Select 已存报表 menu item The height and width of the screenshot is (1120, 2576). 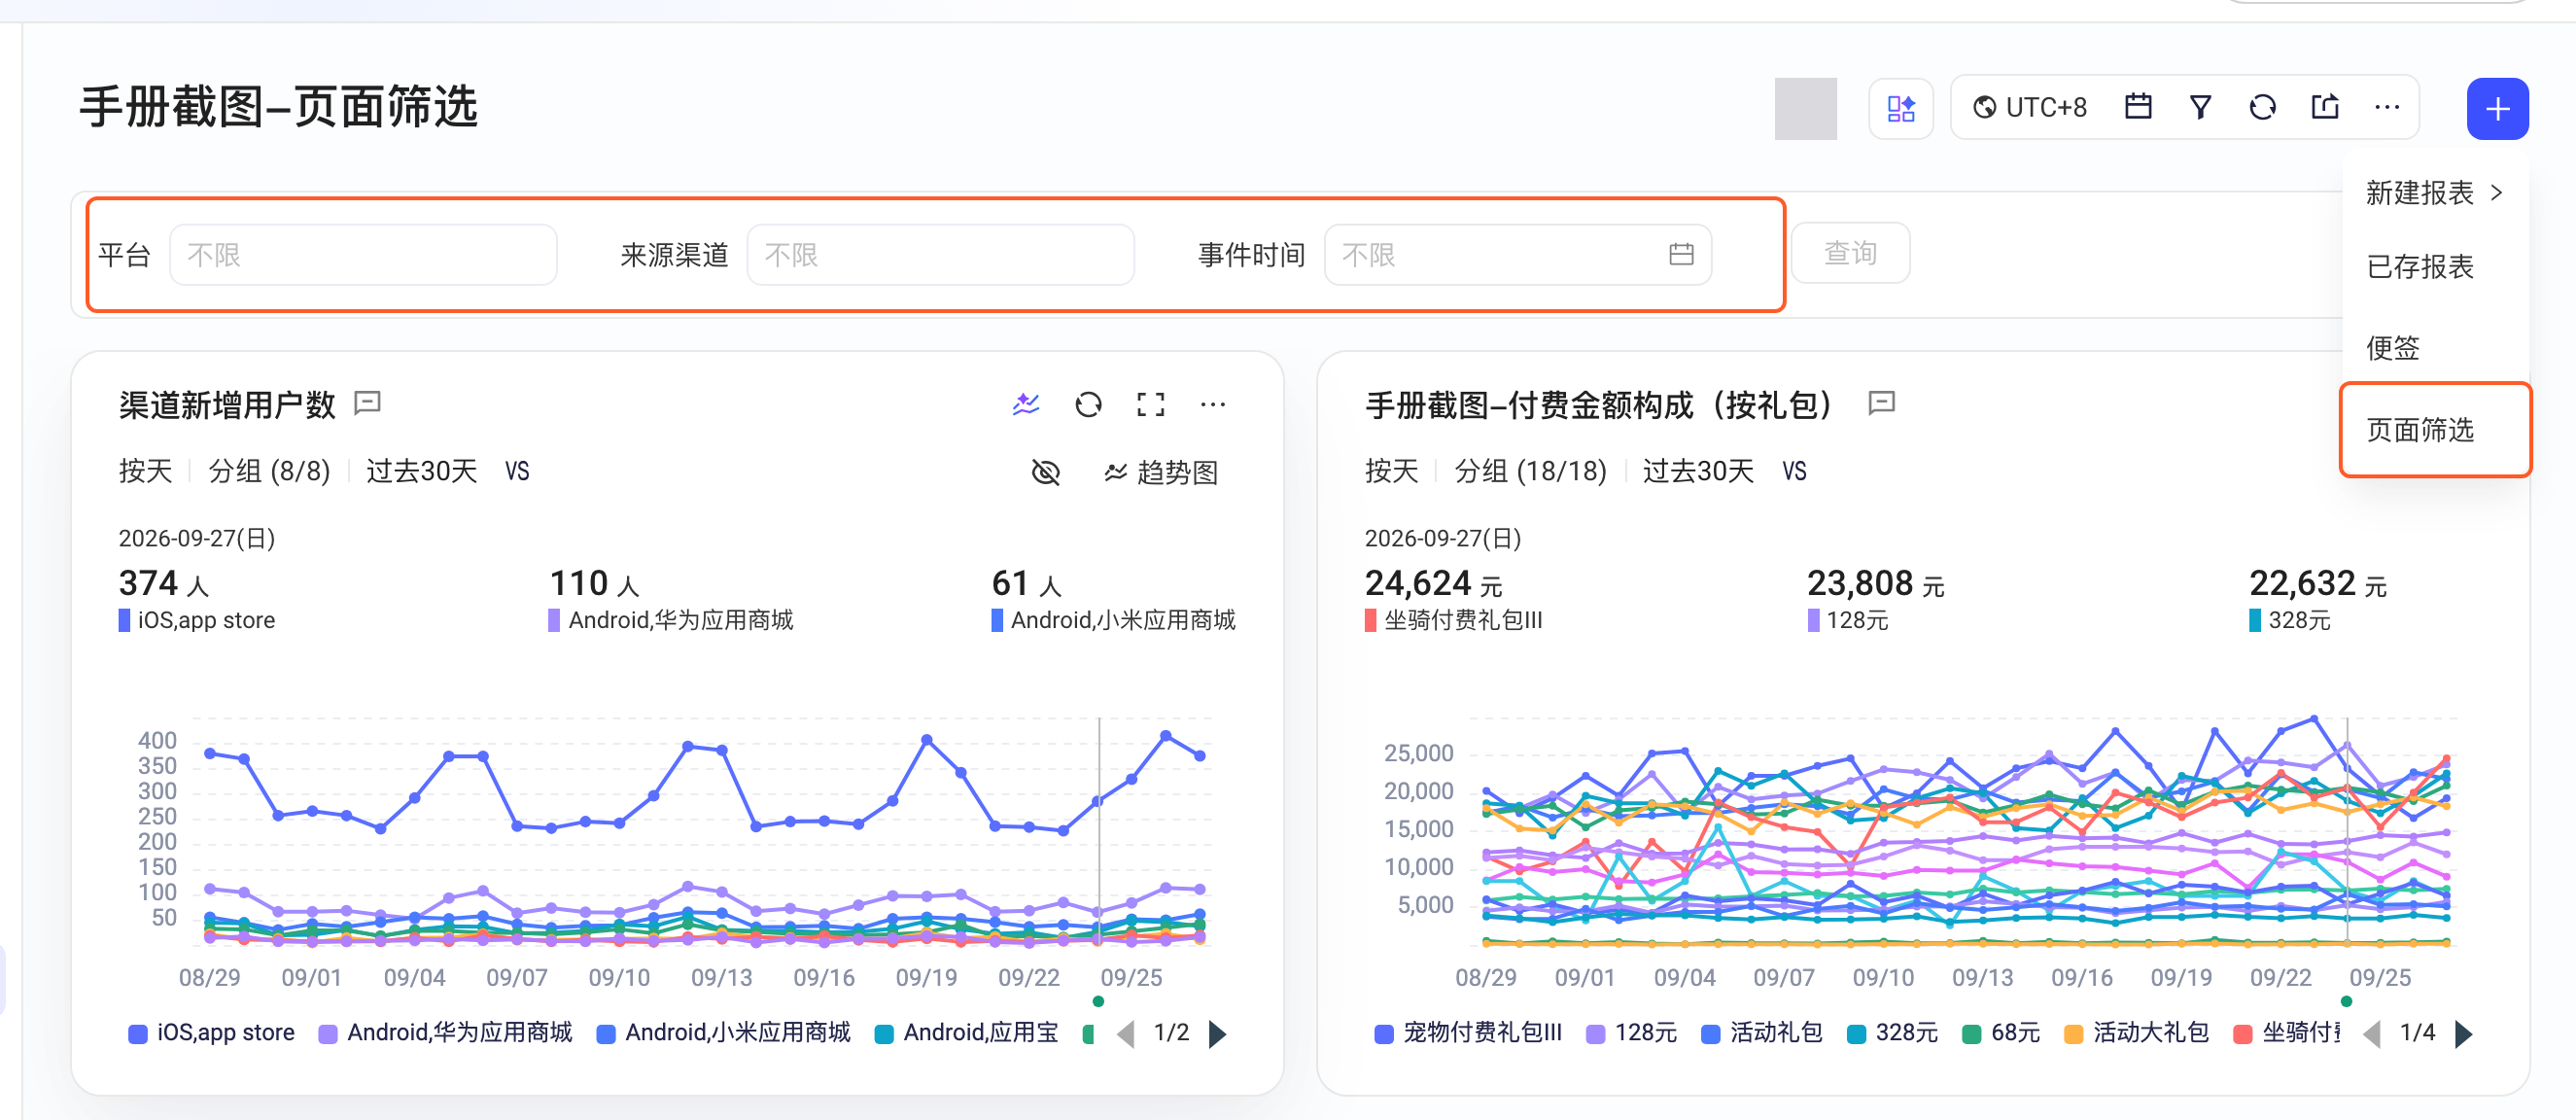2420,267
